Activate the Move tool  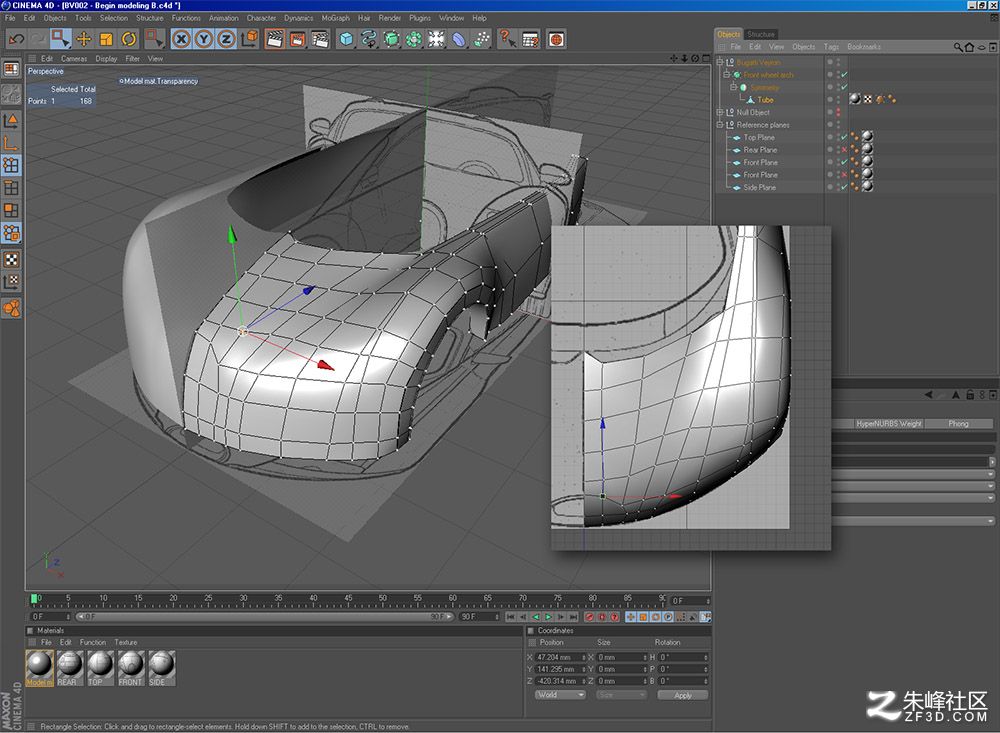[x=84, y=40]
